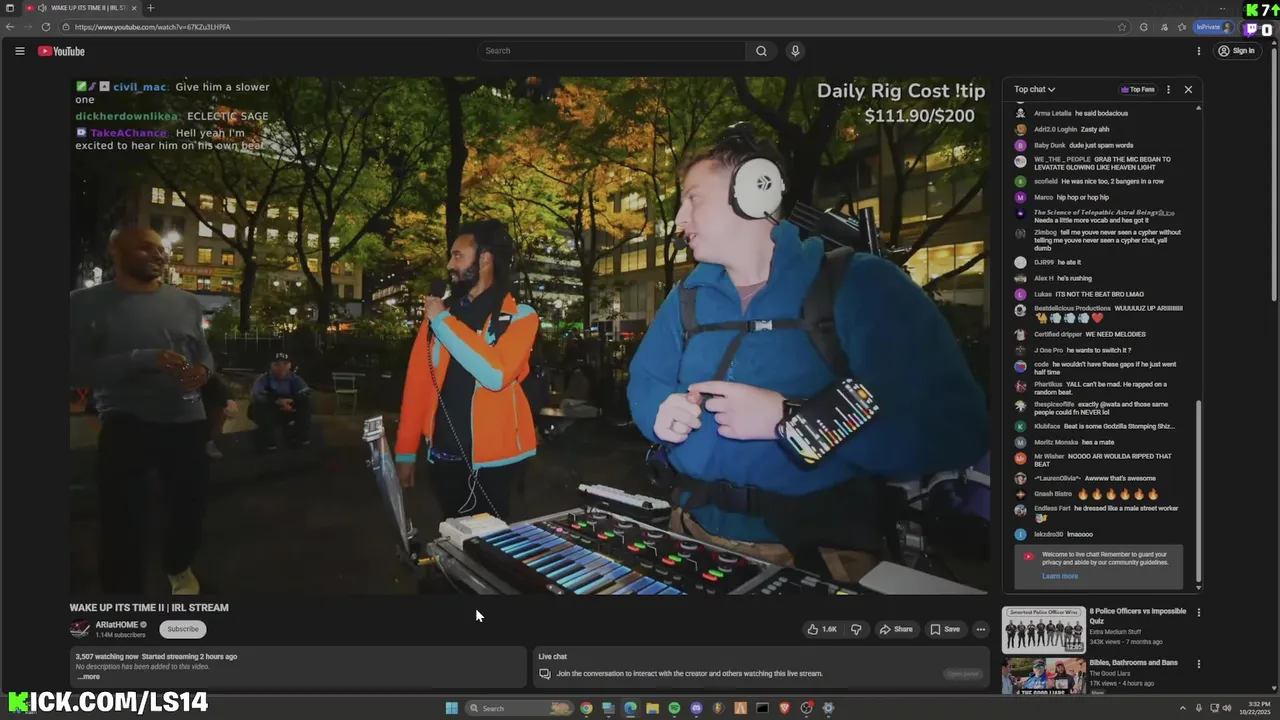Open the Top Fans leaderboard
This screenshot has height=720, width=1280.
click(x=1138, y=89)
